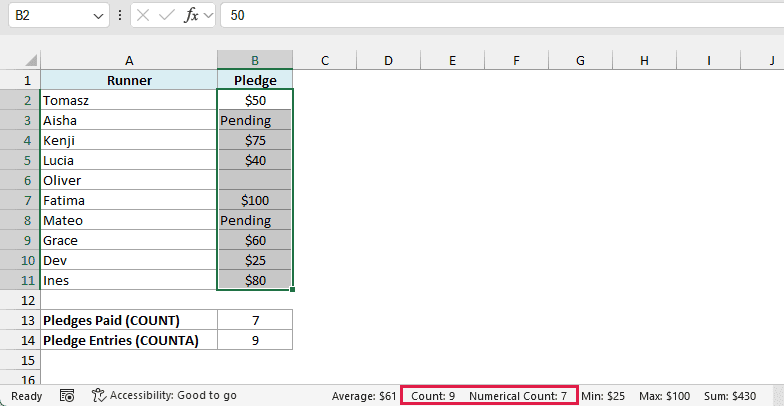Click the COUNT result cell showing 7
Screen dimensions: 784x406
point(255,320)
